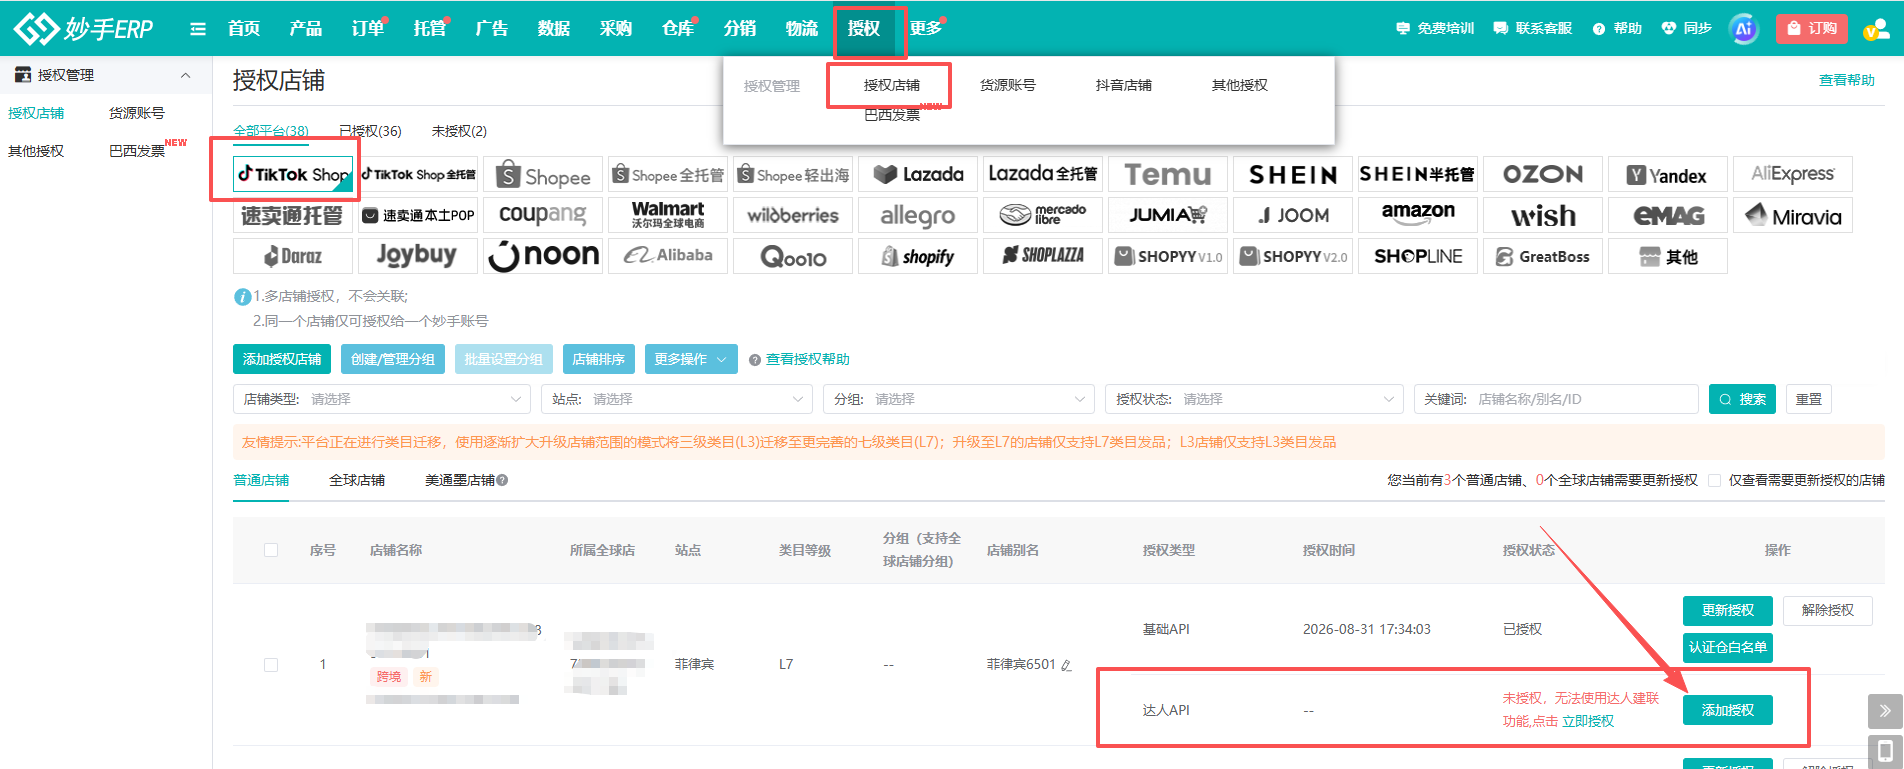Pick the Amazon platform tile
The image size is (1904, 769).
click(1418, 215)
